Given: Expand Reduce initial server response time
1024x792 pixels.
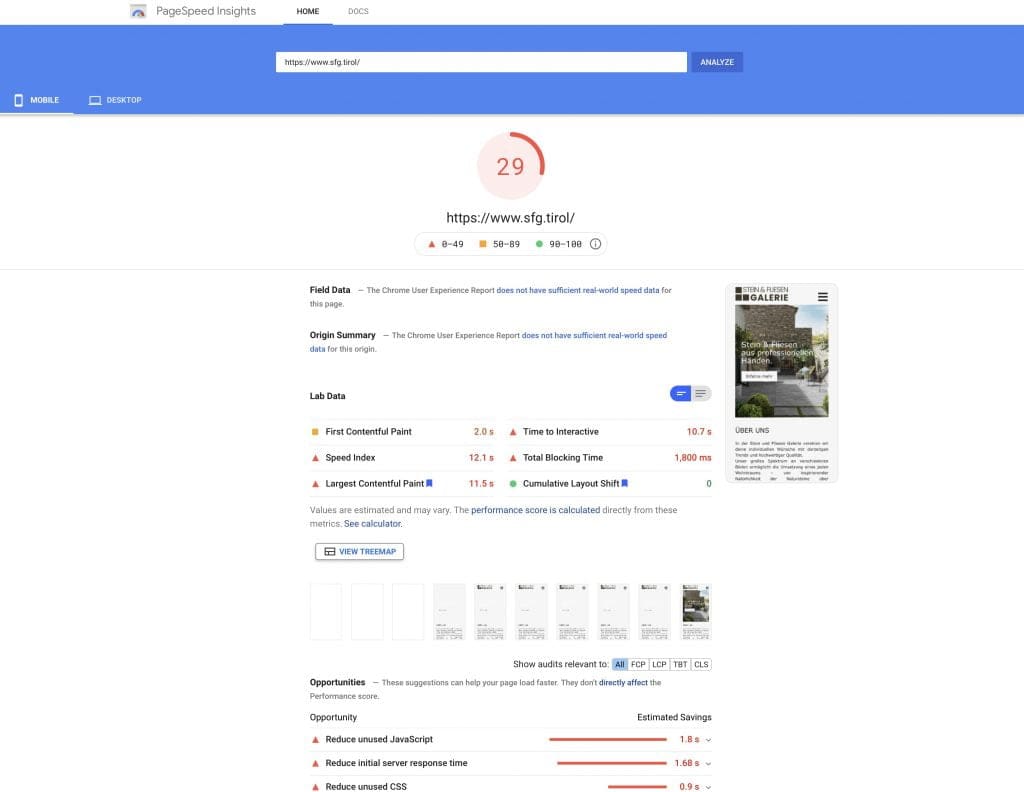Looking at the screenshot, I should coord(708,763).
